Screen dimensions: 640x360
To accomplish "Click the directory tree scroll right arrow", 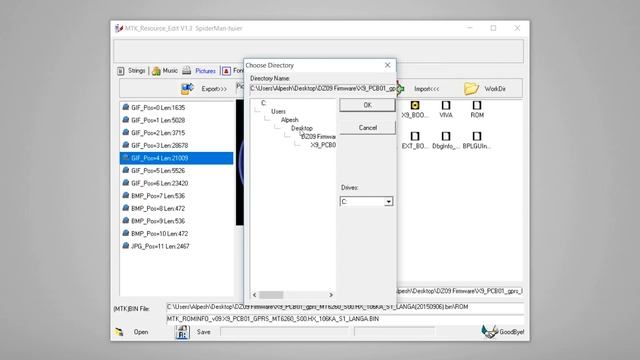I will click(x=331, y=295).
